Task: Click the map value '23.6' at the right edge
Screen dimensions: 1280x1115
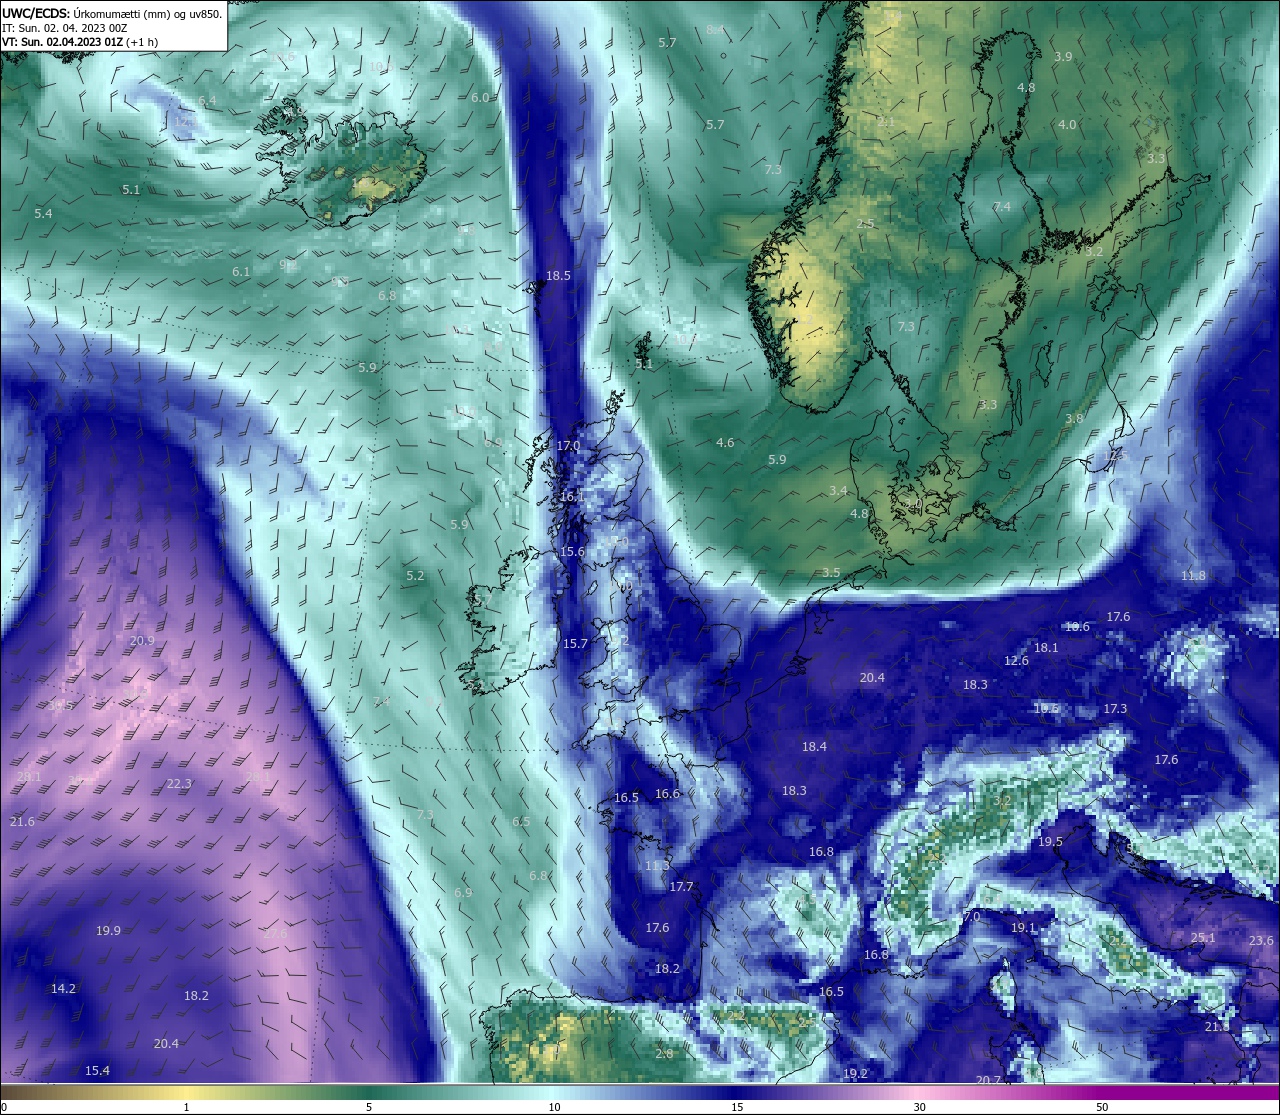Action: (1261, 940)
